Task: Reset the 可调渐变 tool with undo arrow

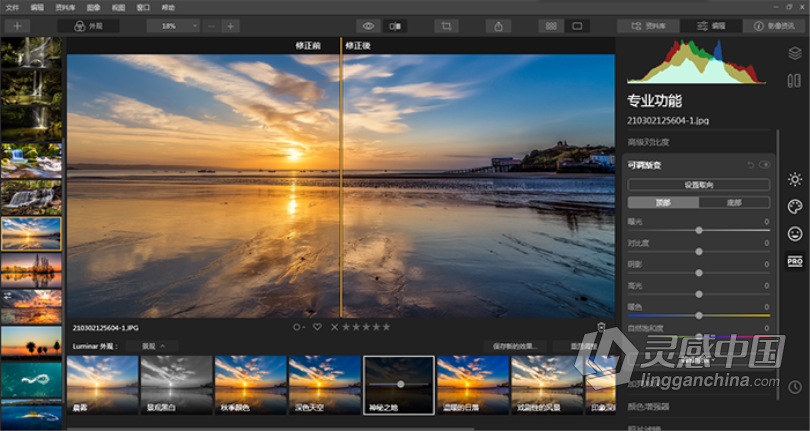Action: tap(751, 165)
